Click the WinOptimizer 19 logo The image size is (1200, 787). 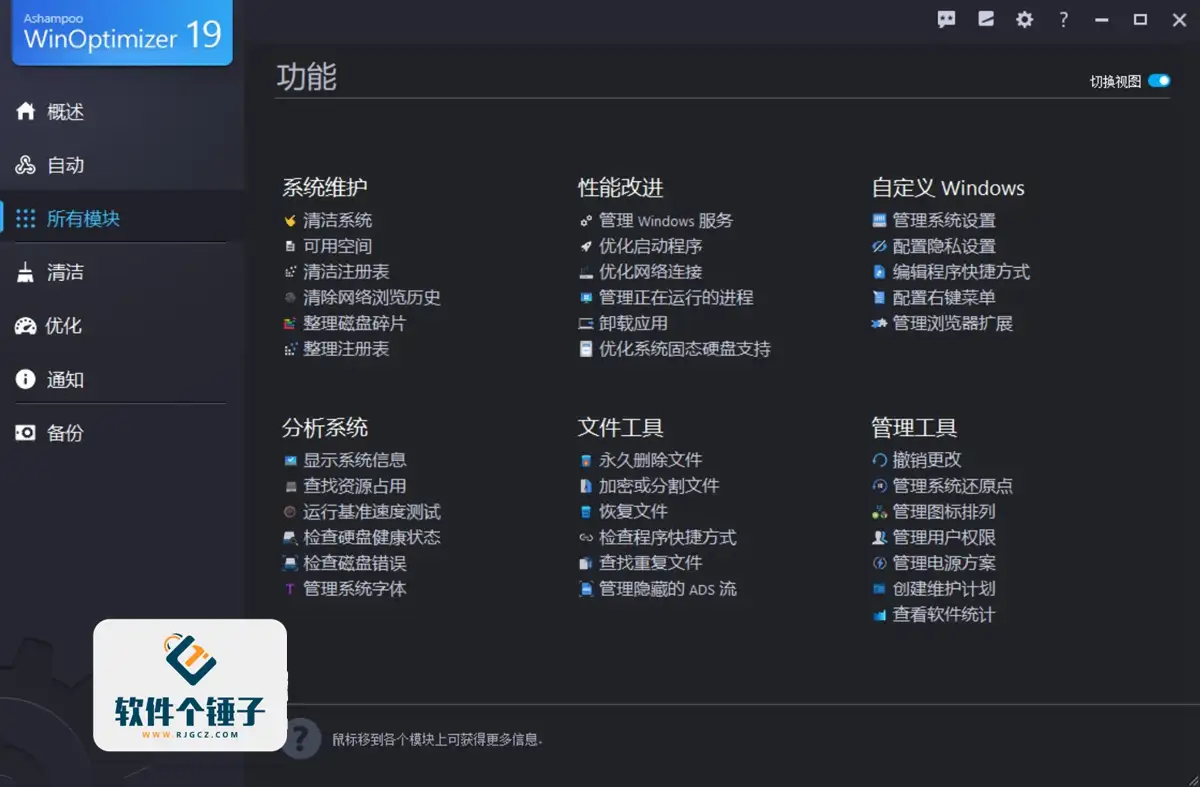[122, 32]
